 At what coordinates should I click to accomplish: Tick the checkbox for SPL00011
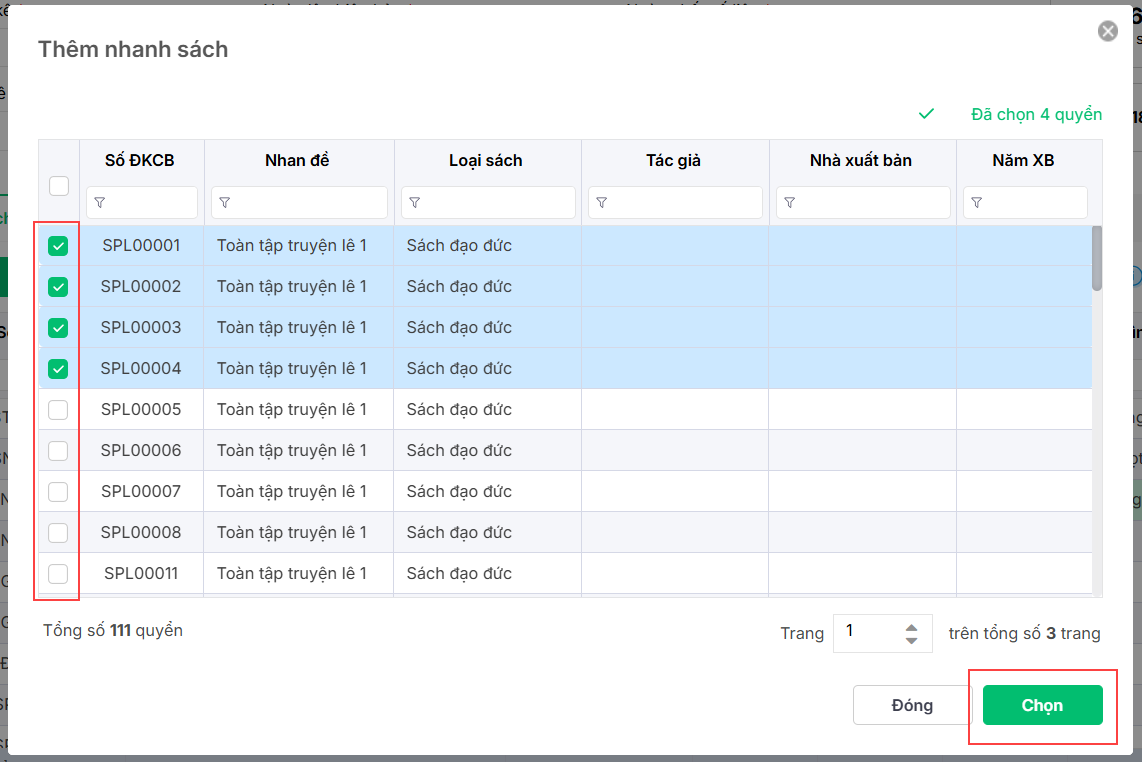59,574
